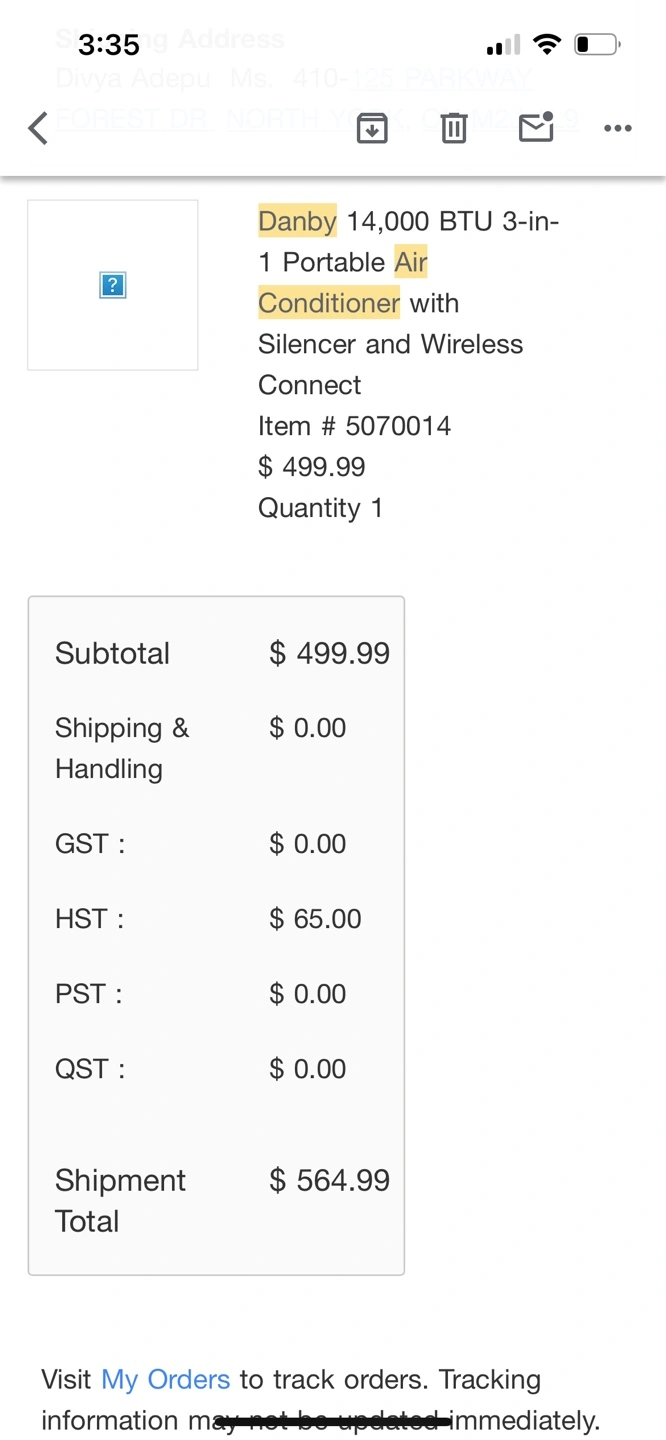Tap the 3:35 clock in status bar
666x1440 pixels.
[109, 45]
